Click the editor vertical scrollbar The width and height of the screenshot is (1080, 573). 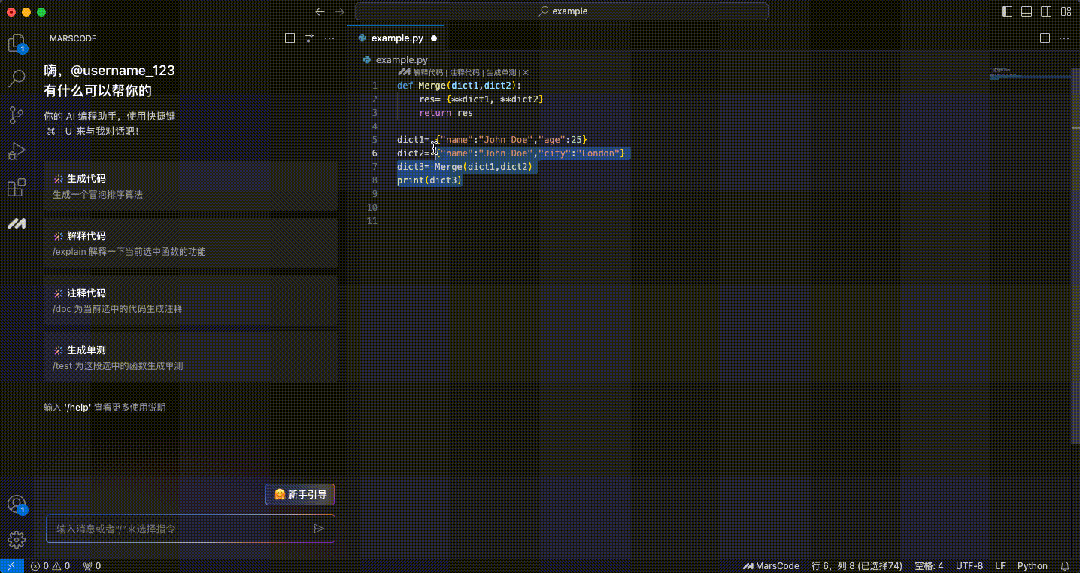click(x=1076, y=255)
